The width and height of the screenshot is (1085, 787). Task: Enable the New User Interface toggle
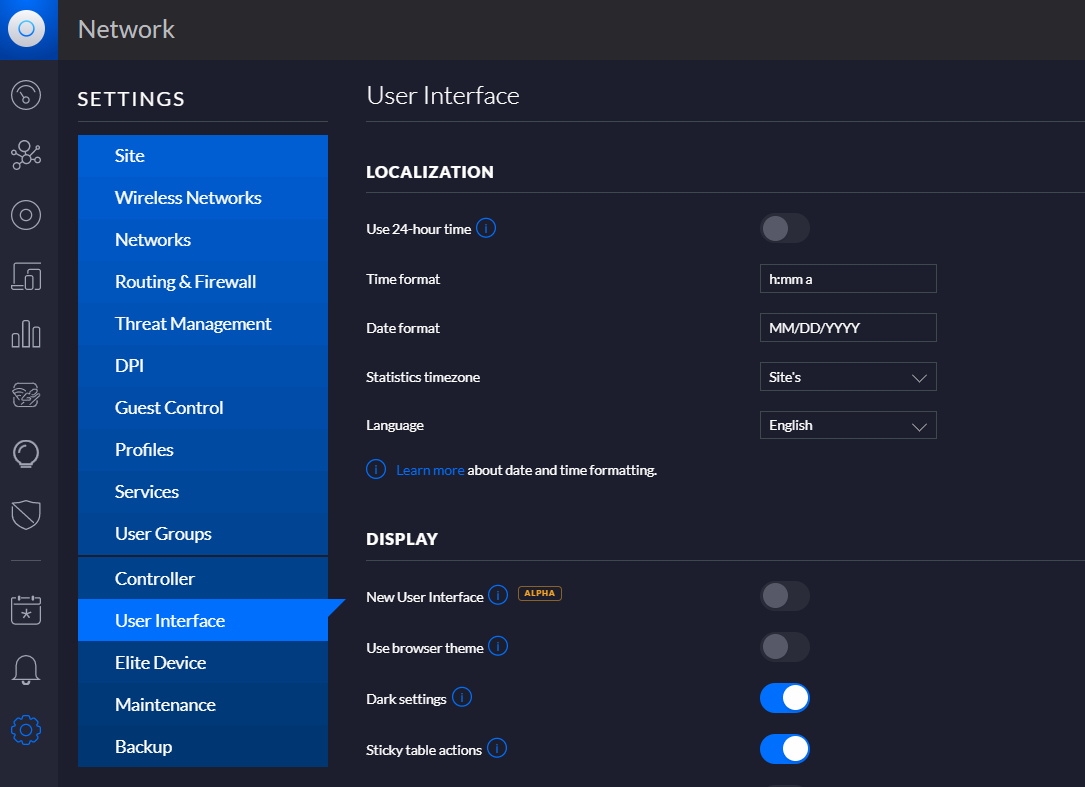point(784,596)
